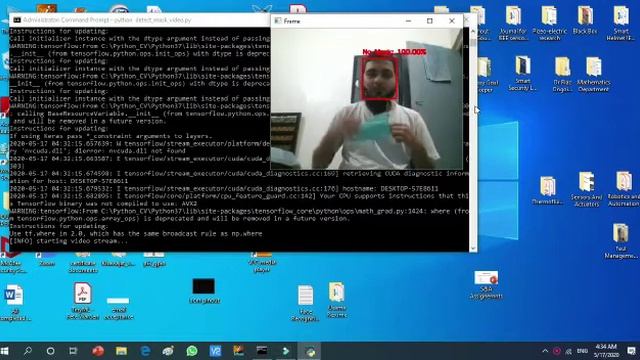Maximize the Frame window
Image resolution: width=640 pixels, height=360 pixels.
(x=430, y=21)
